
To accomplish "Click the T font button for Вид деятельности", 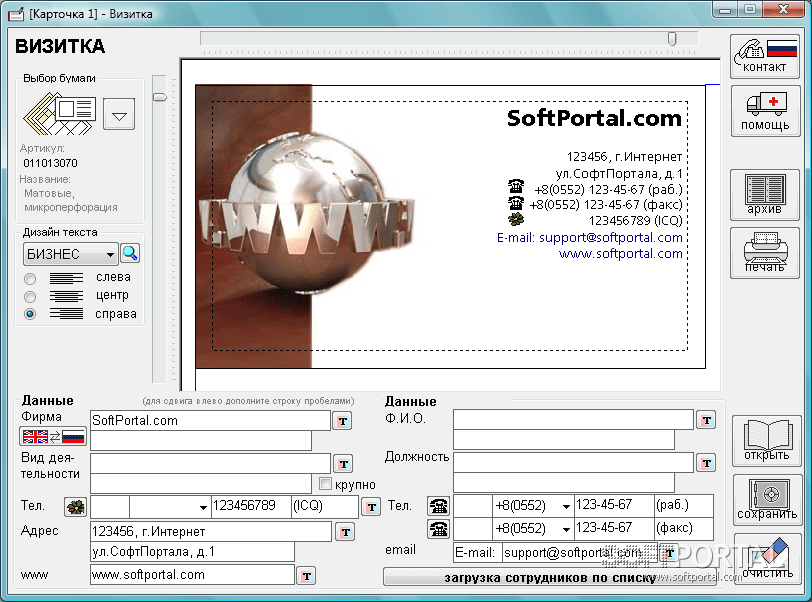I will tap(343, 464).
